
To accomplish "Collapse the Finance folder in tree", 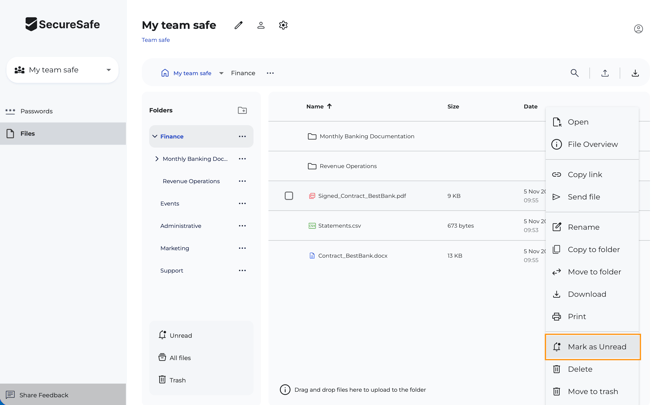I will 155,137.
